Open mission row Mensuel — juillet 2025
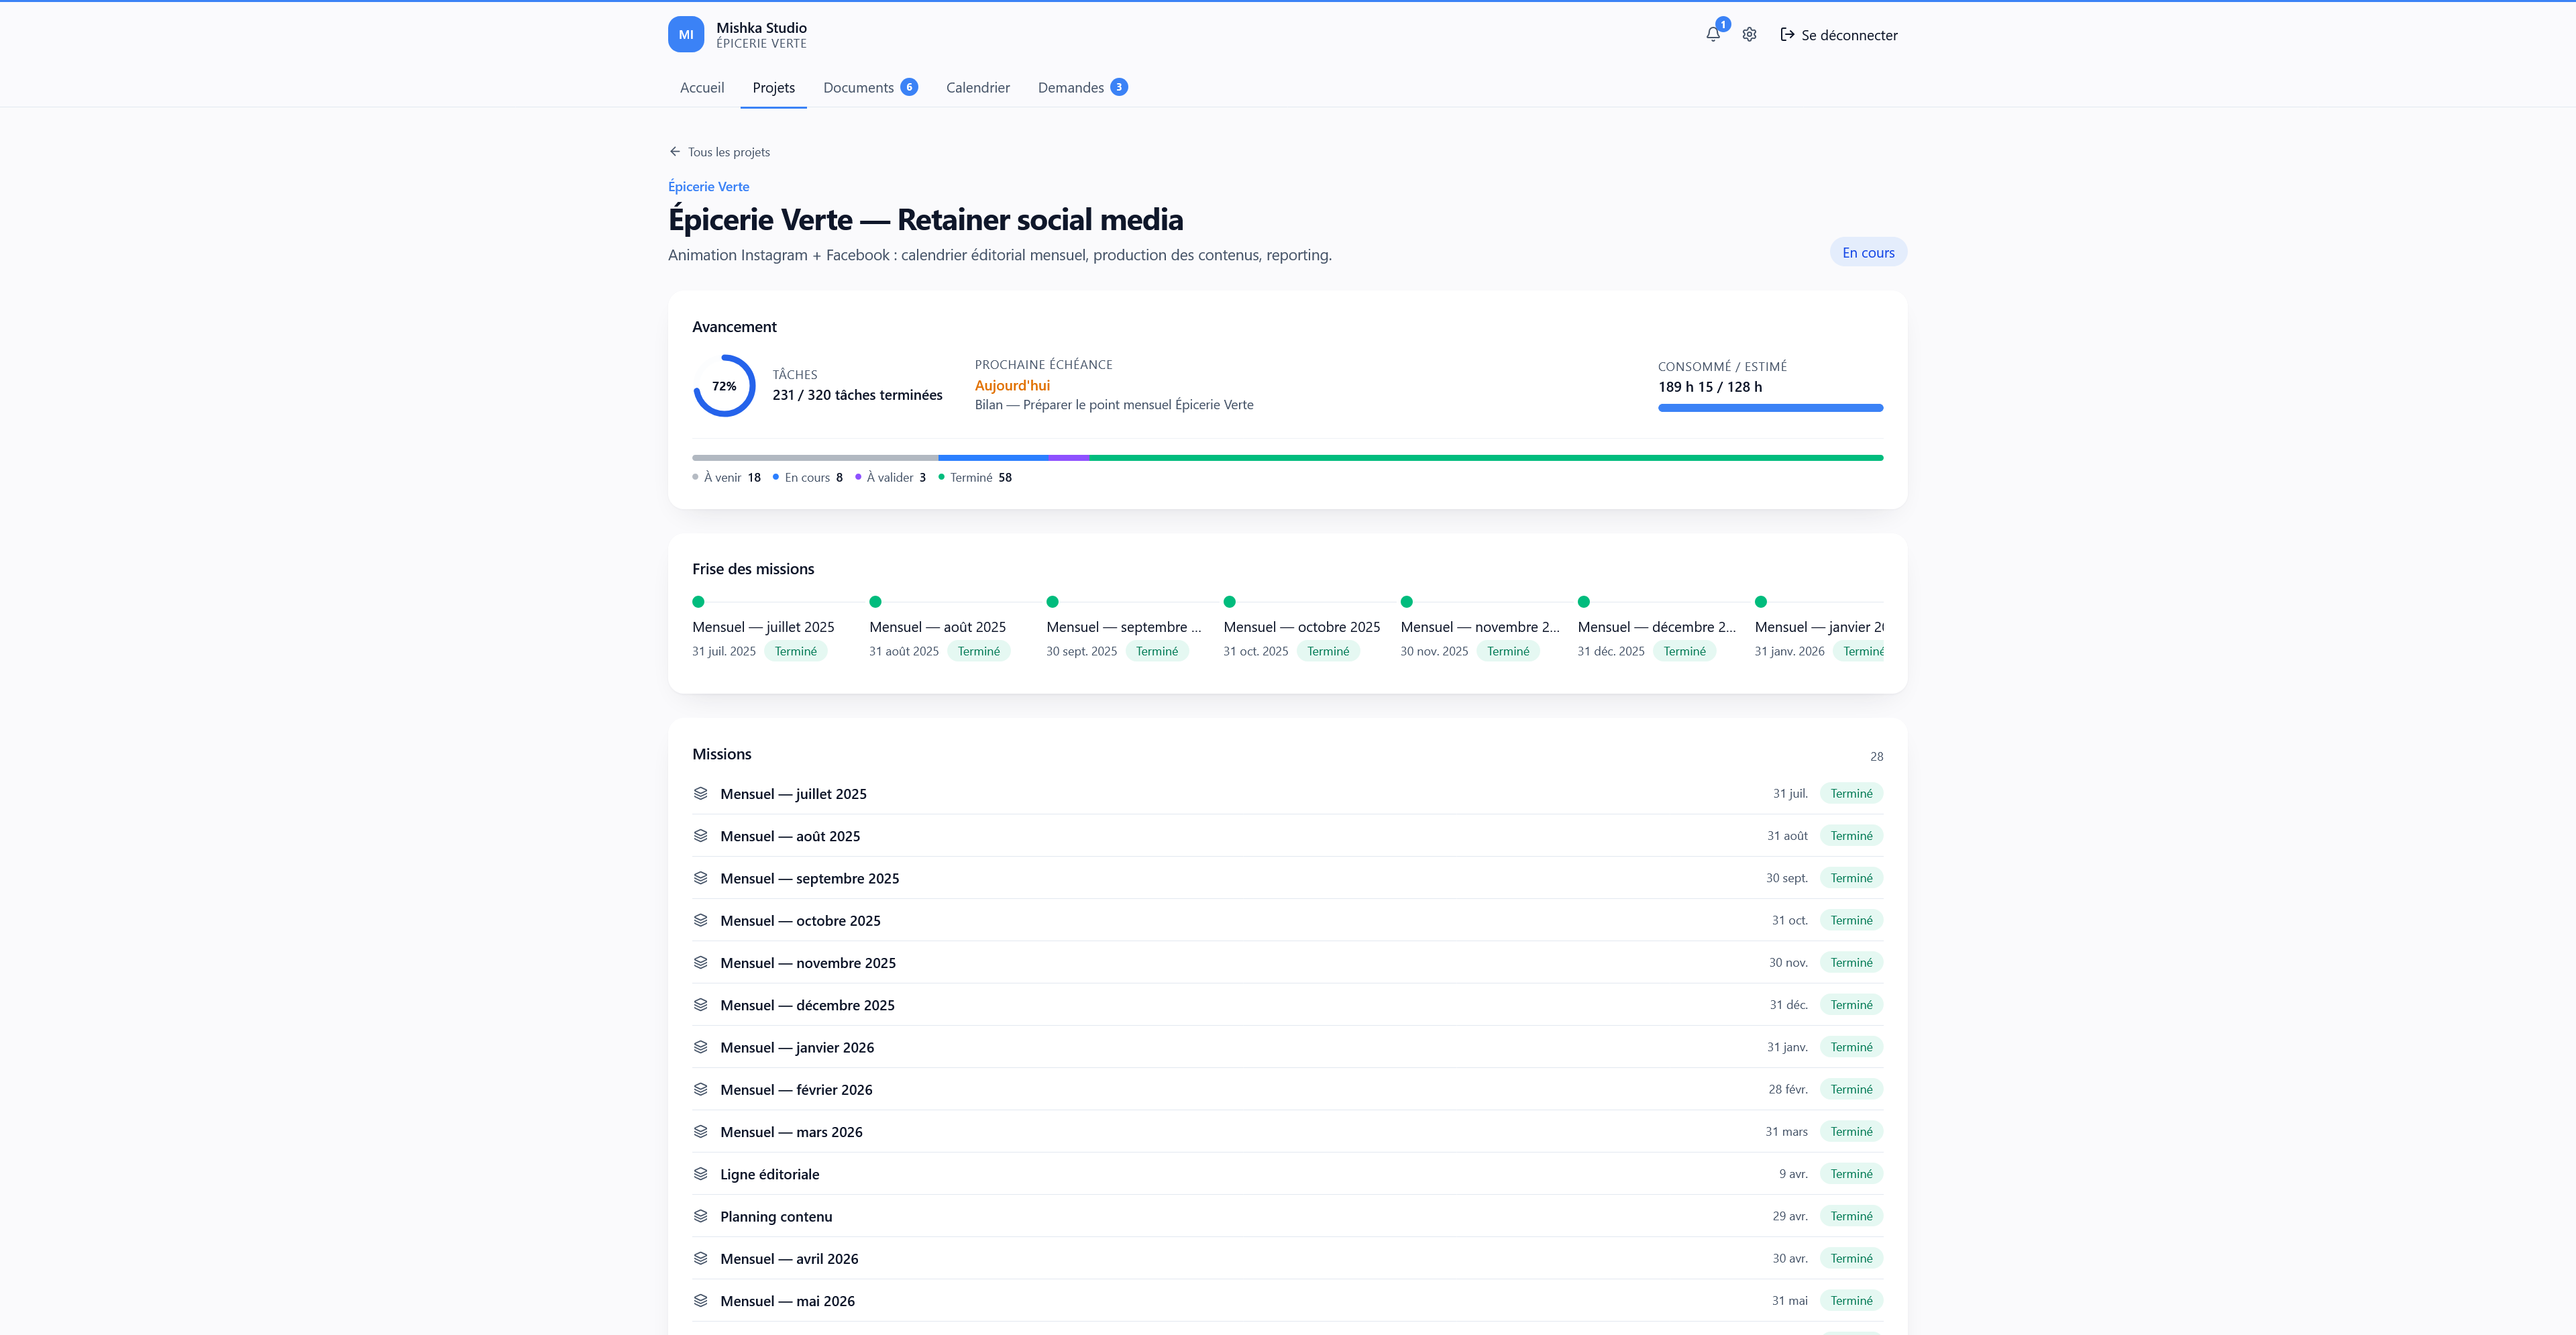The width and height of the screenshot is (2576, 1335). [1287, 793]
